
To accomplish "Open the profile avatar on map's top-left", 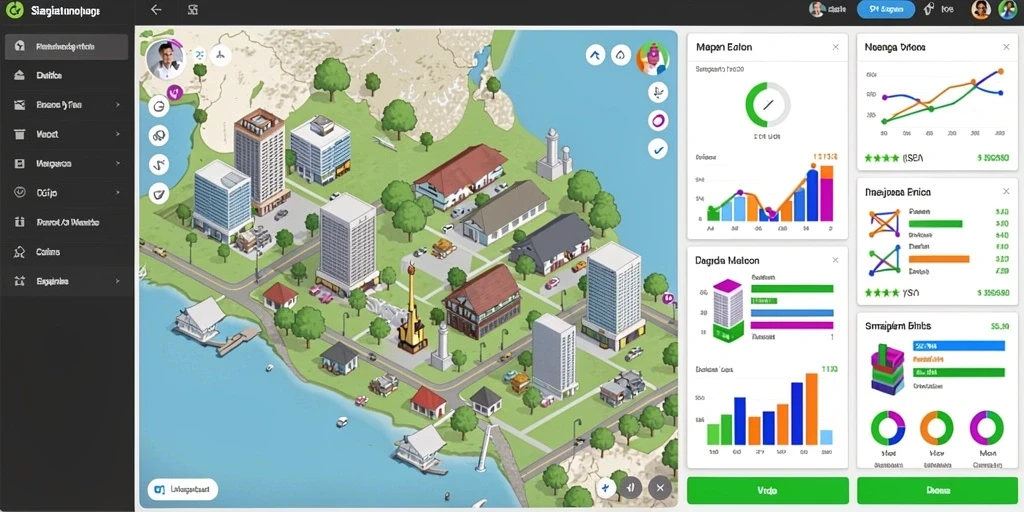I will coord(165,60).
